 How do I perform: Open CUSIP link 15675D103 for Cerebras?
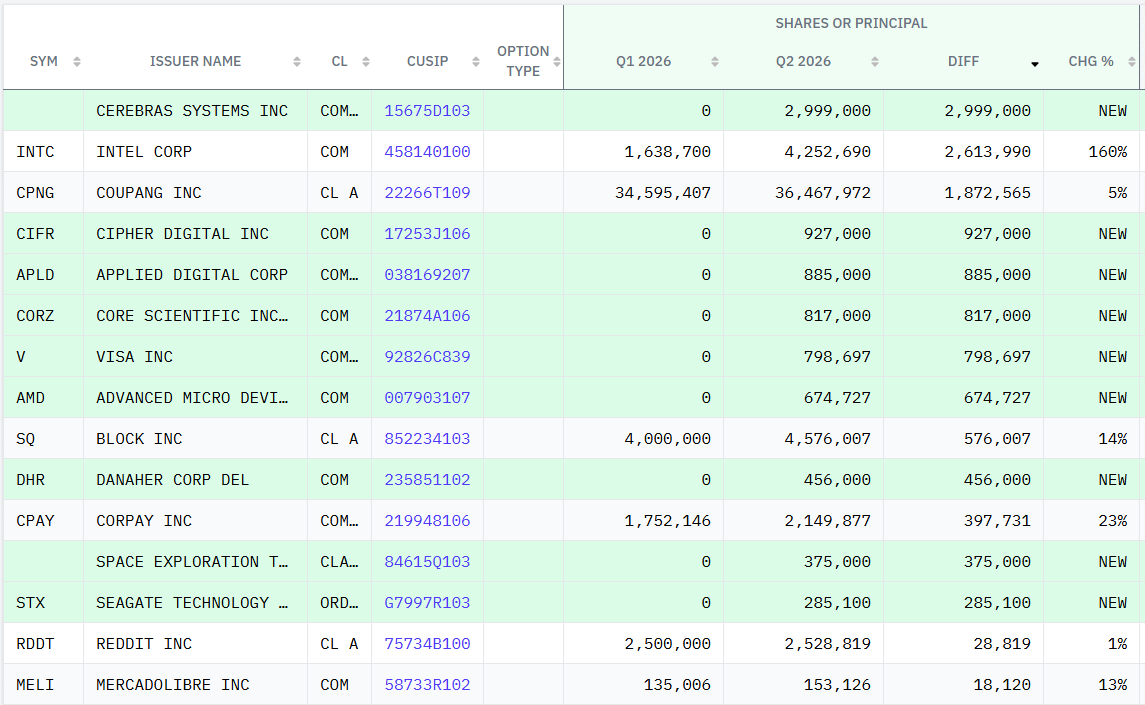coord(427,111)
